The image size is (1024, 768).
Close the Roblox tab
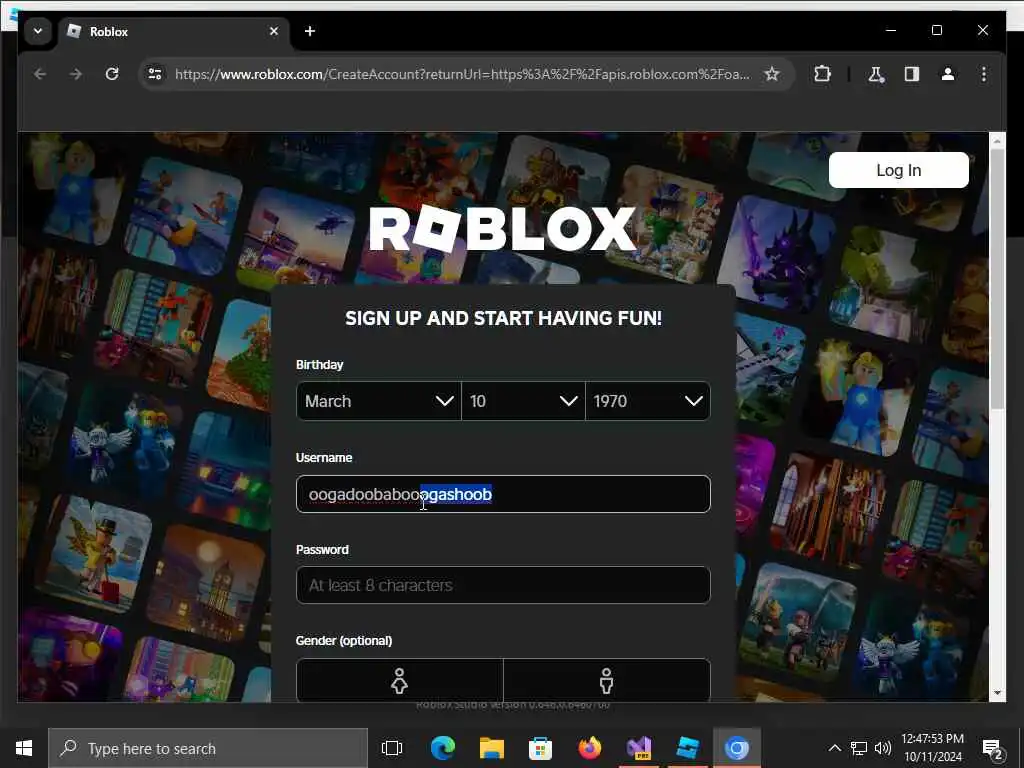click(x=274, y=31)
